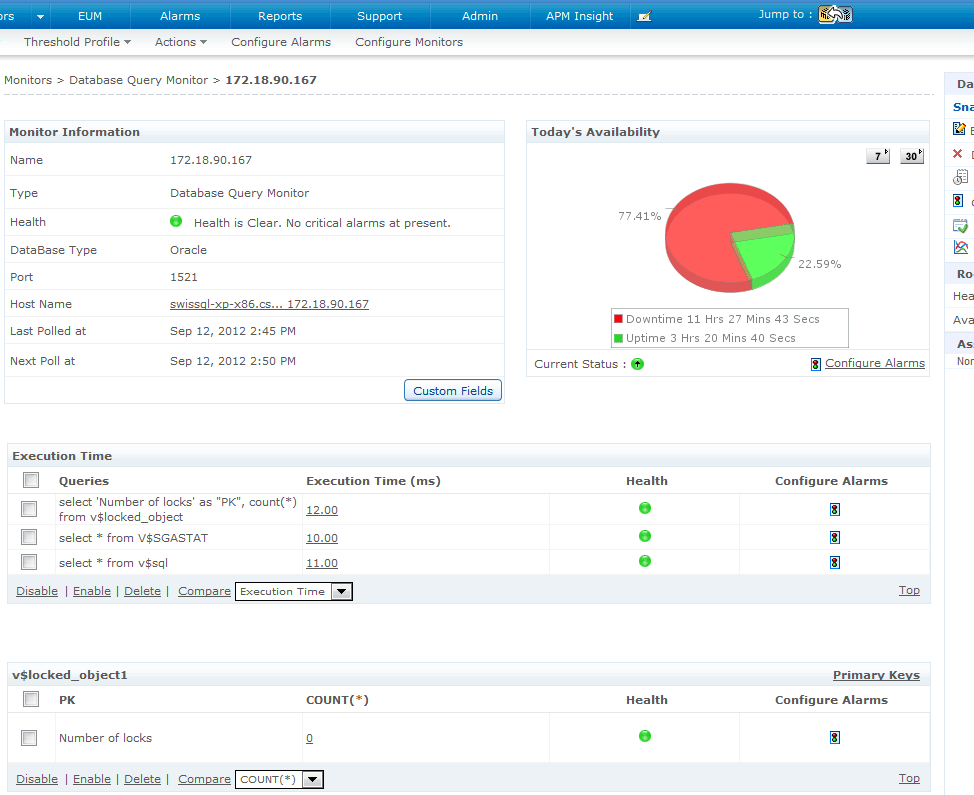Open the Support tab

click(x=380, y=16)
